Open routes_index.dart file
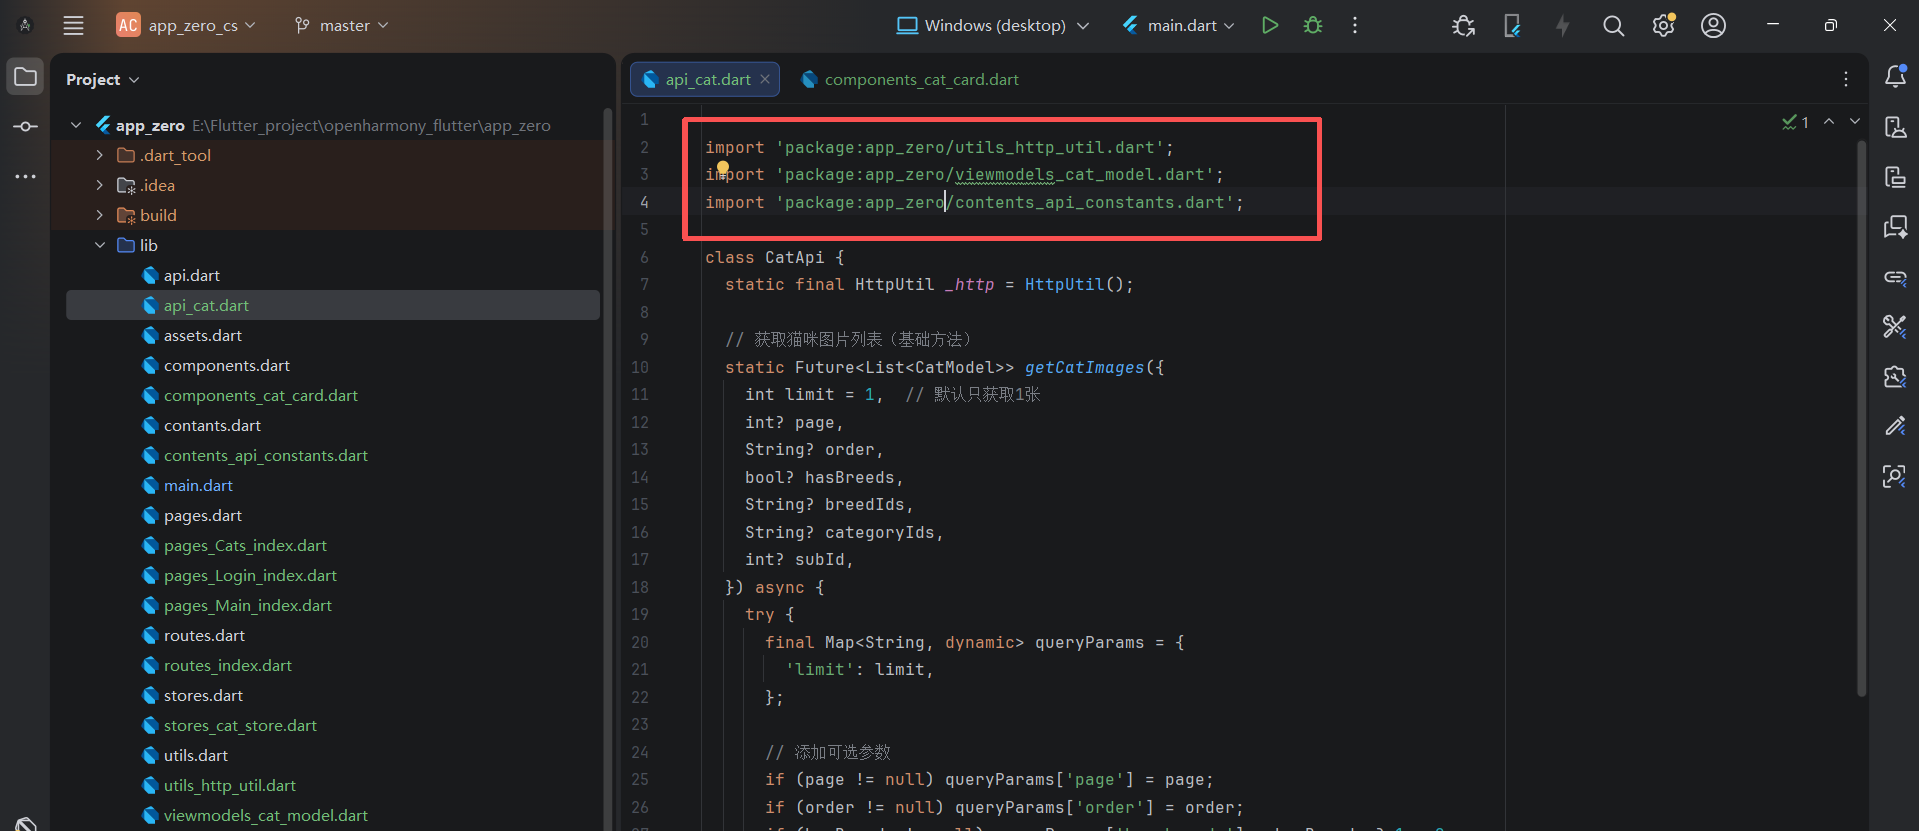The height and width of the screenshot is (831, 1919). tap(227, 665)
